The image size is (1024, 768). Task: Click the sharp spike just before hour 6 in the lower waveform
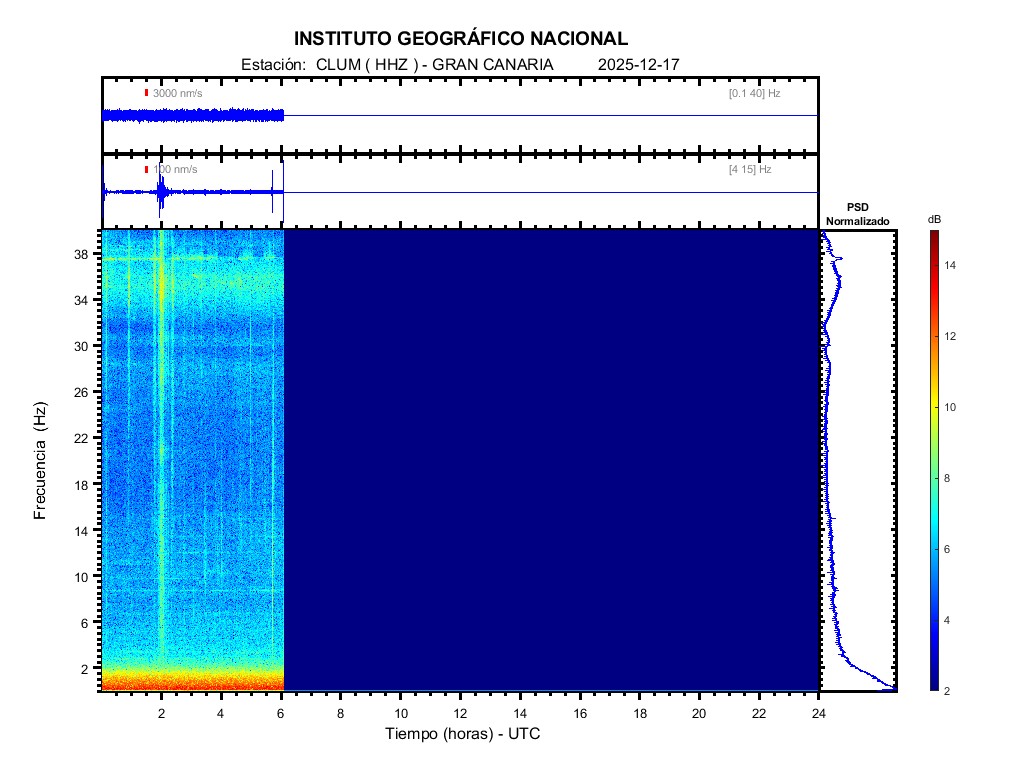coord(272,192)
